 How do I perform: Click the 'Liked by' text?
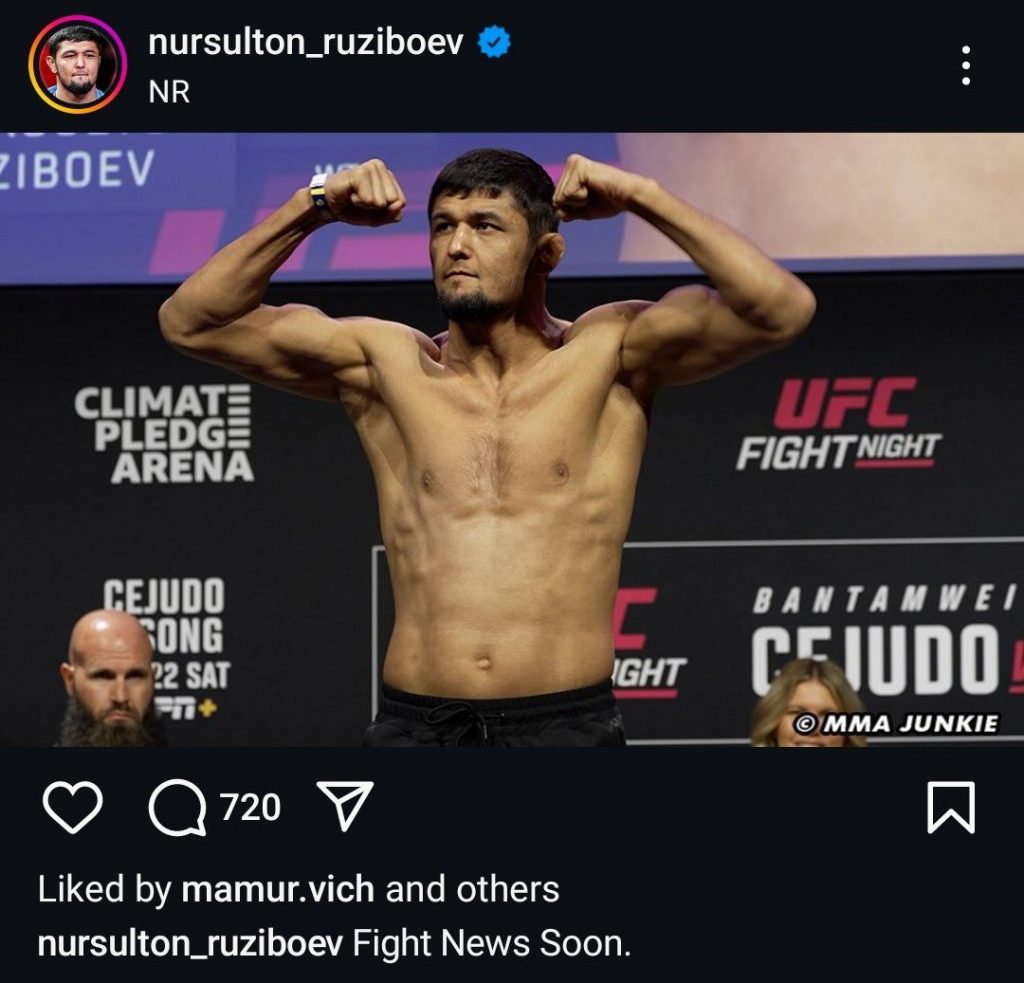click(x=104, y=889)
